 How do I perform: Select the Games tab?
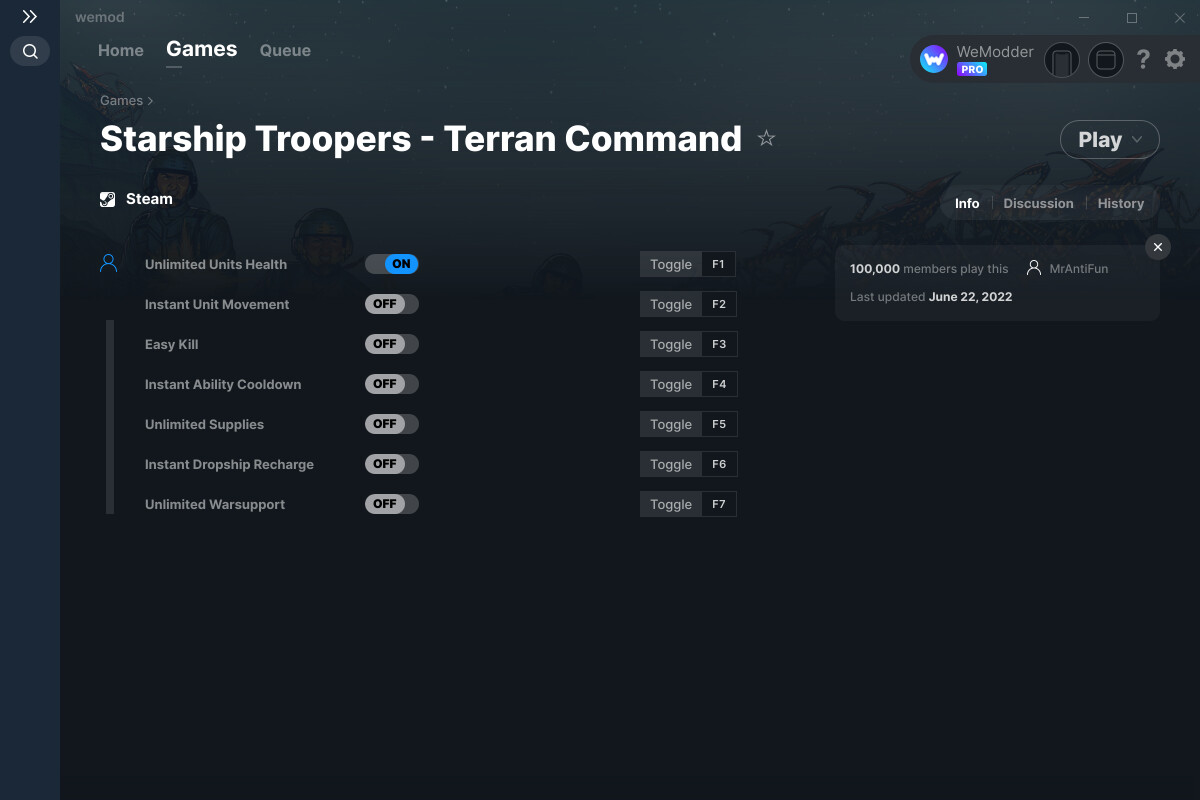pyautogui.click(x=202, y=49)
